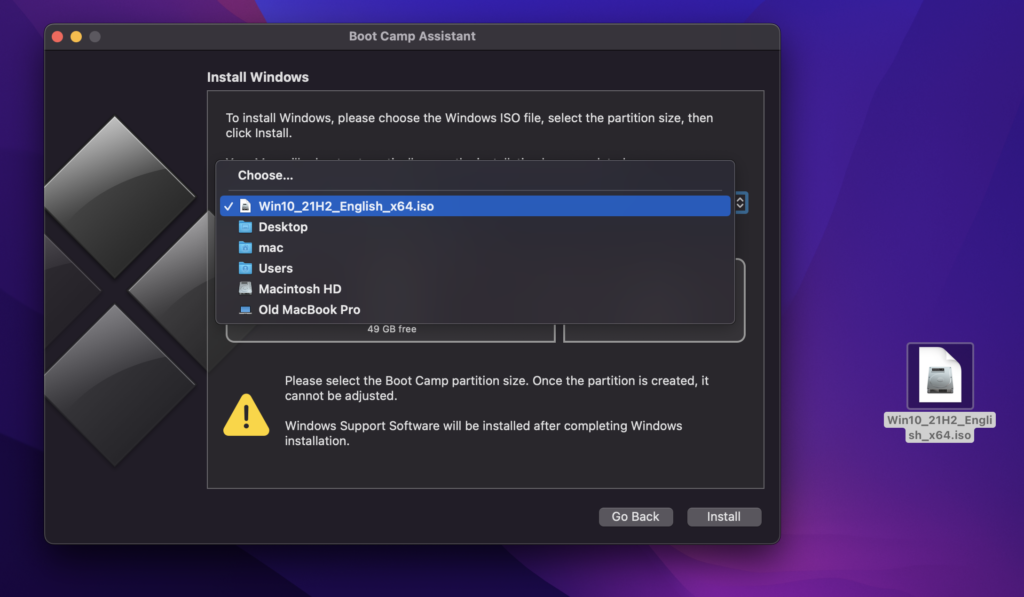Select the Desktop folder entry
This screenshot has height=597, width=1024.
point(475,227)
